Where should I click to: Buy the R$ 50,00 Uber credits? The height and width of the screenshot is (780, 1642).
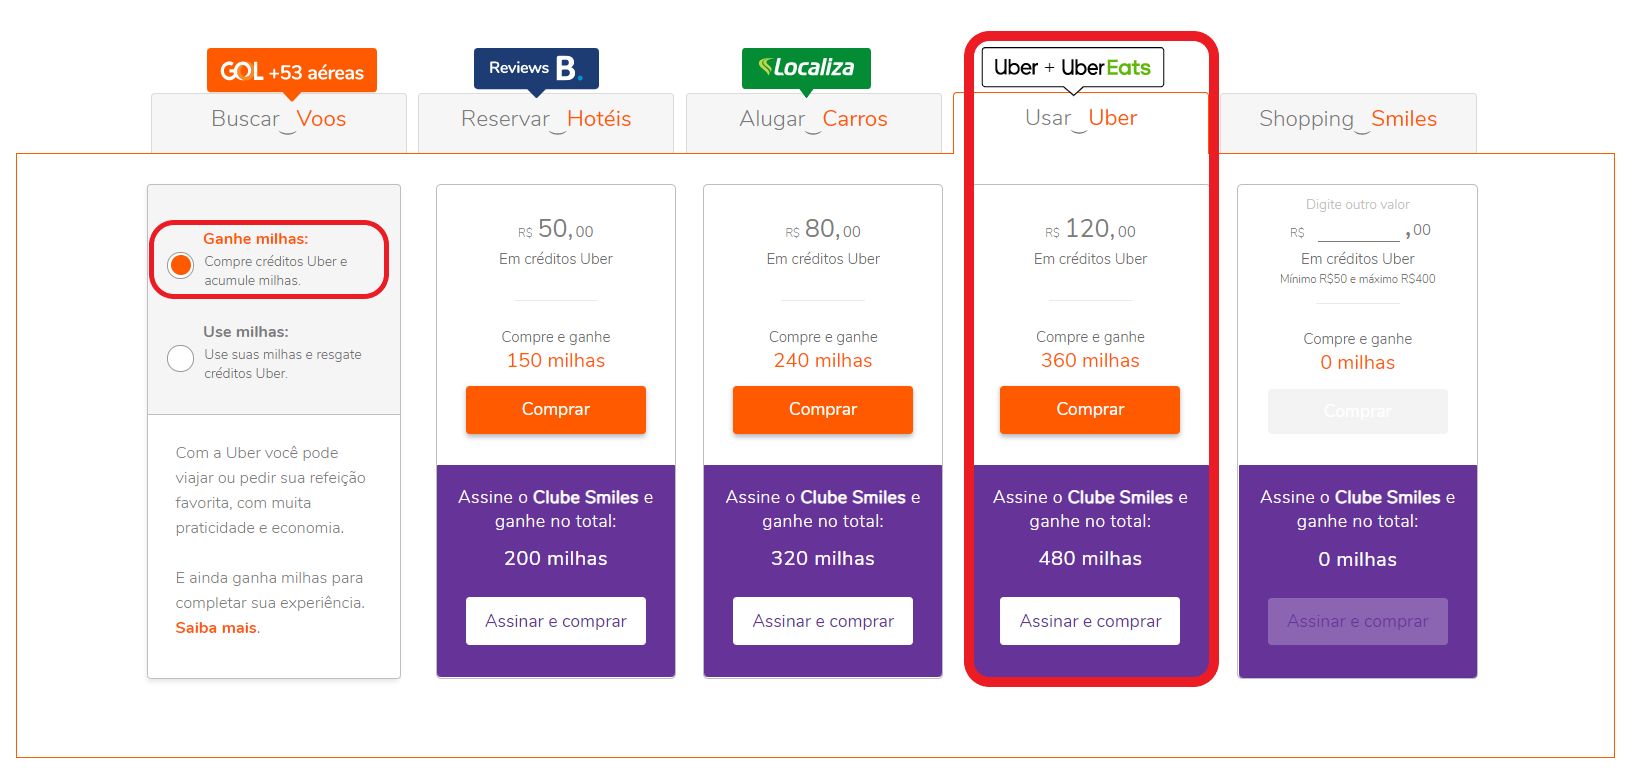pyautogui.click(x=556, y=409)
